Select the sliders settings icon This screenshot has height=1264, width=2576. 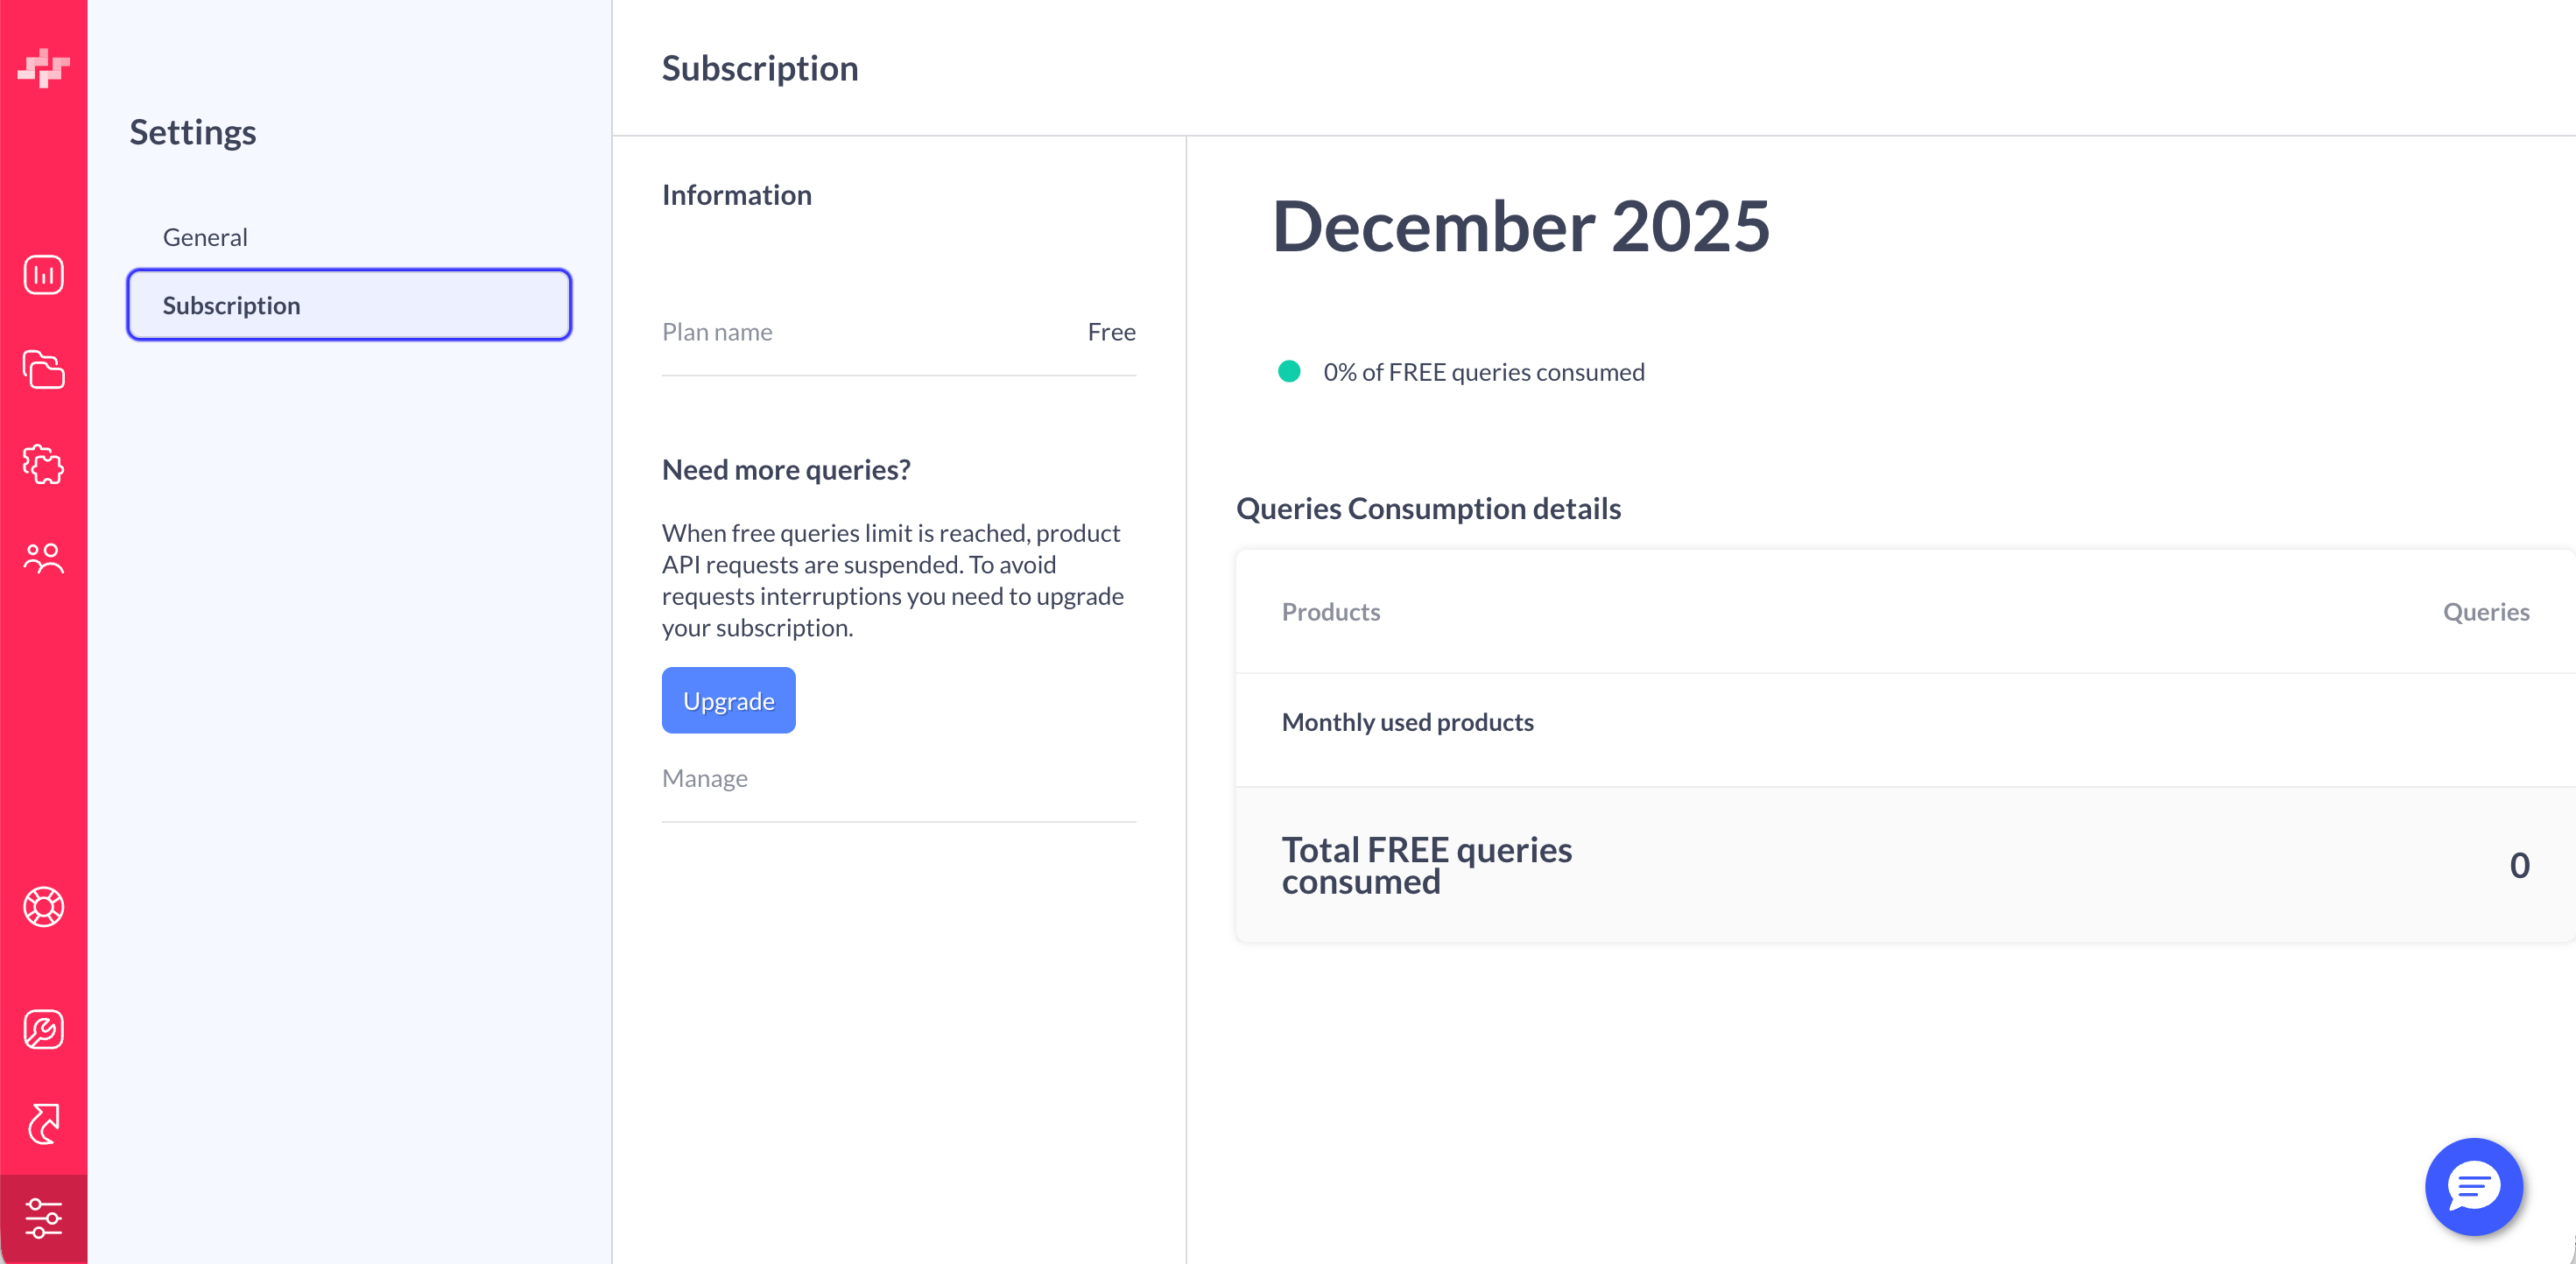click(x=44, y=1218)
